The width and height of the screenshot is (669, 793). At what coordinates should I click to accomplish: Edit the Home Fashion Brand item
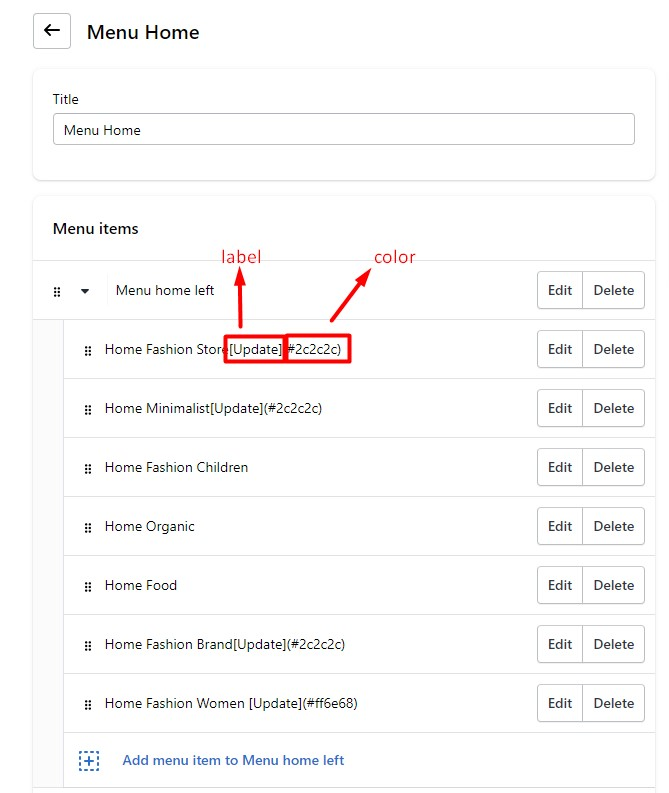tap(560, 644)
